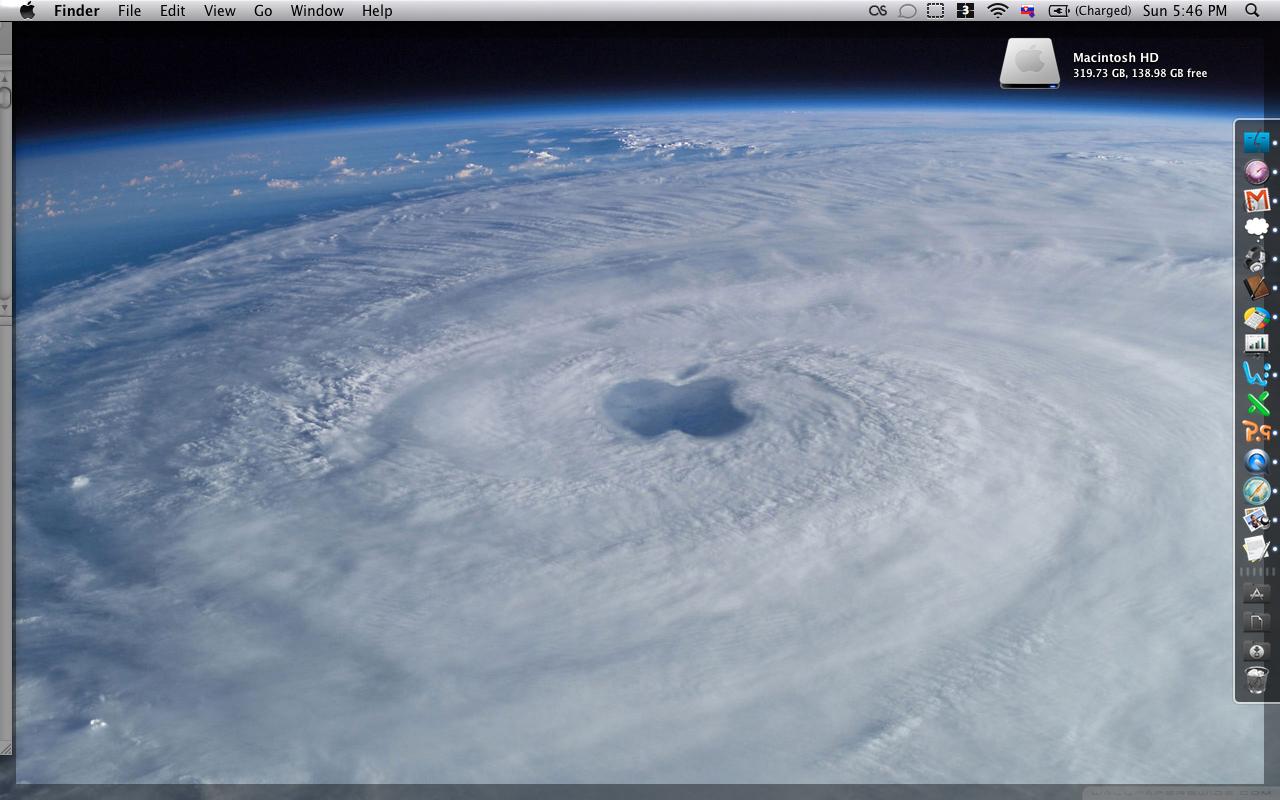Open the Wi-Fi status menu
This screenshot has width=1280, height=800.
coord(997,11)
